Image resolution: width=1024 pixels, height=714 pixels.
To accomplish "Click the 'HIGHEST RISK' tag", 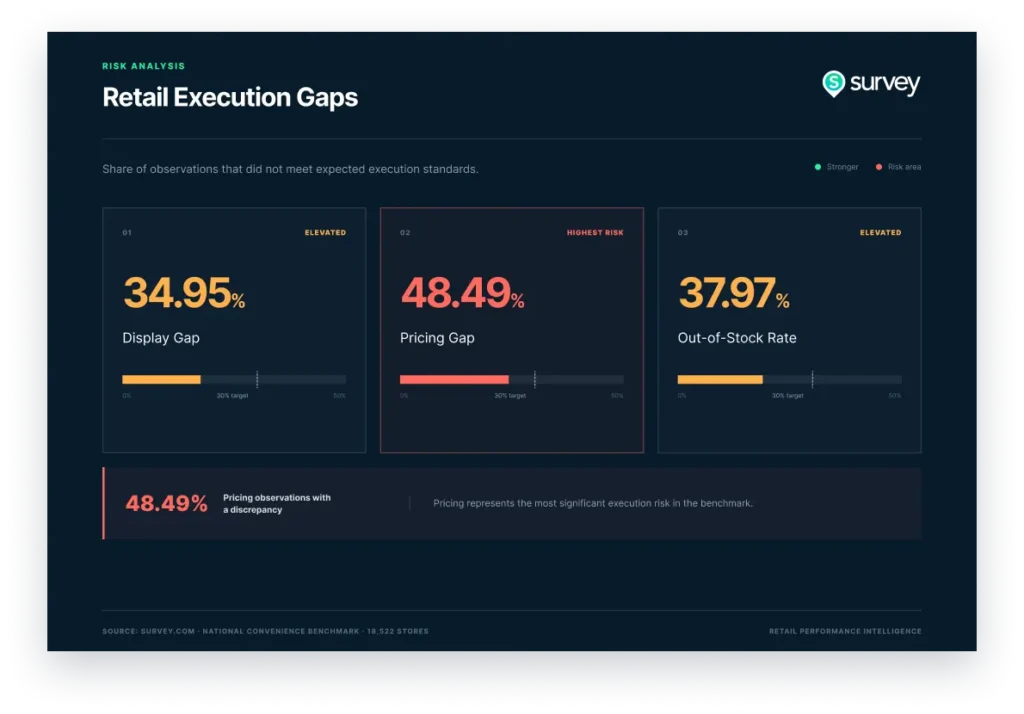I will click(x=595, y=233).
